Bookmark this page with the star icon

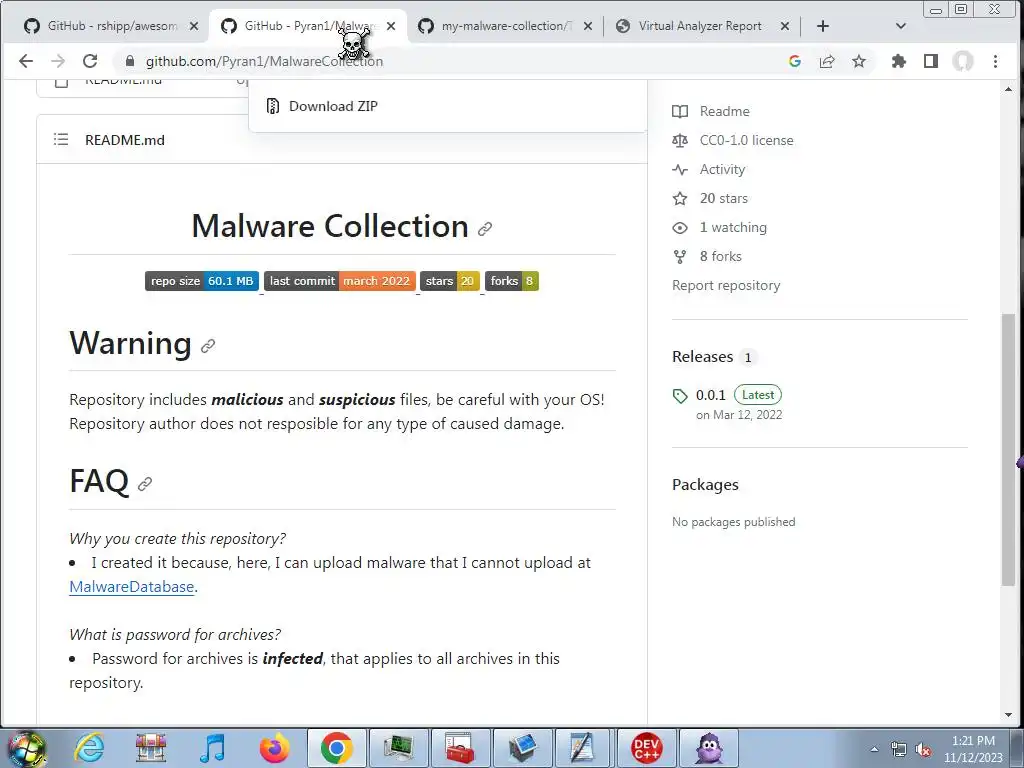[x=859, y=61]
